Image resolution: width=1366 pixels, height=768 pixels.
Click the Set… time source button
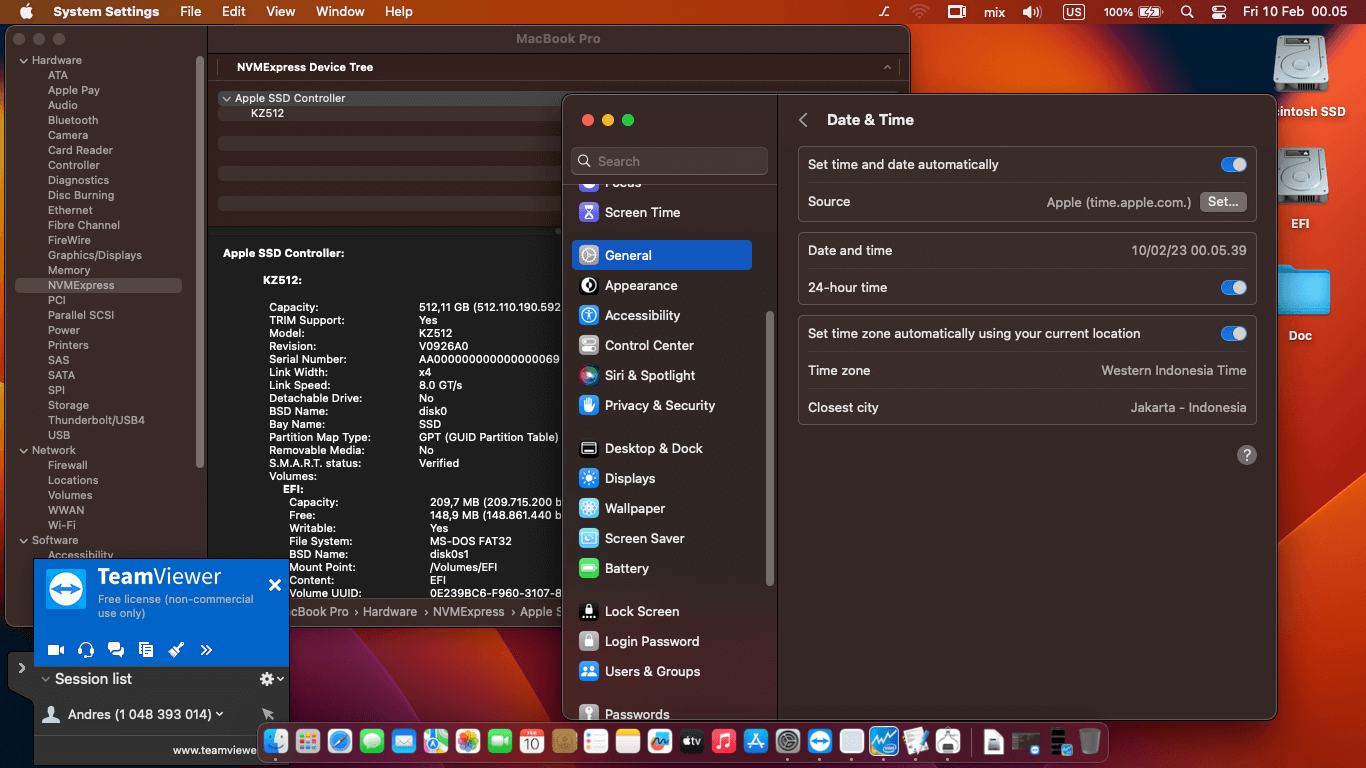[x=1223, y=201]
